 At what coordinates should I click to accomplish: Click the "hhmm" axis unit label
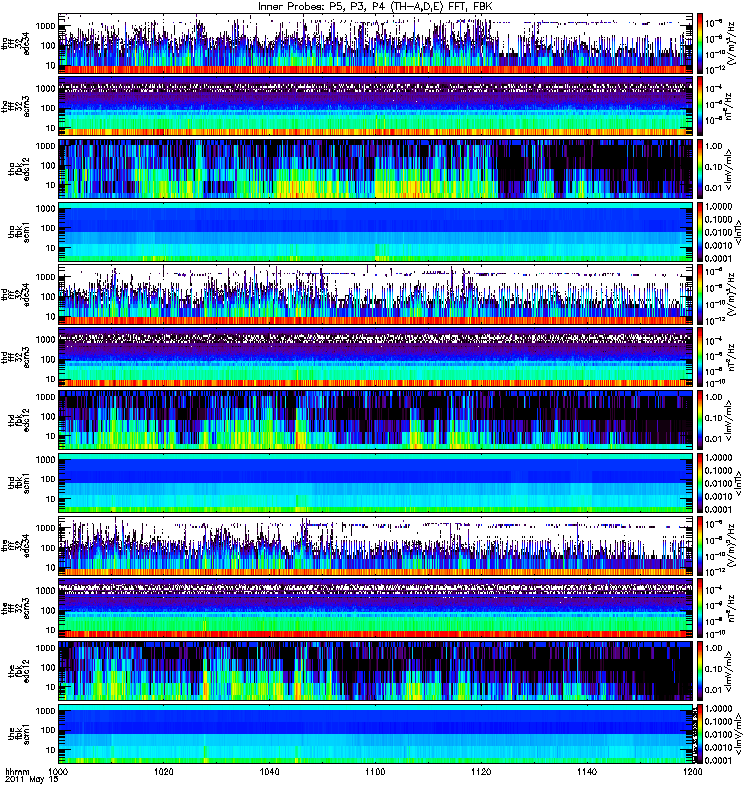(17, 772)
